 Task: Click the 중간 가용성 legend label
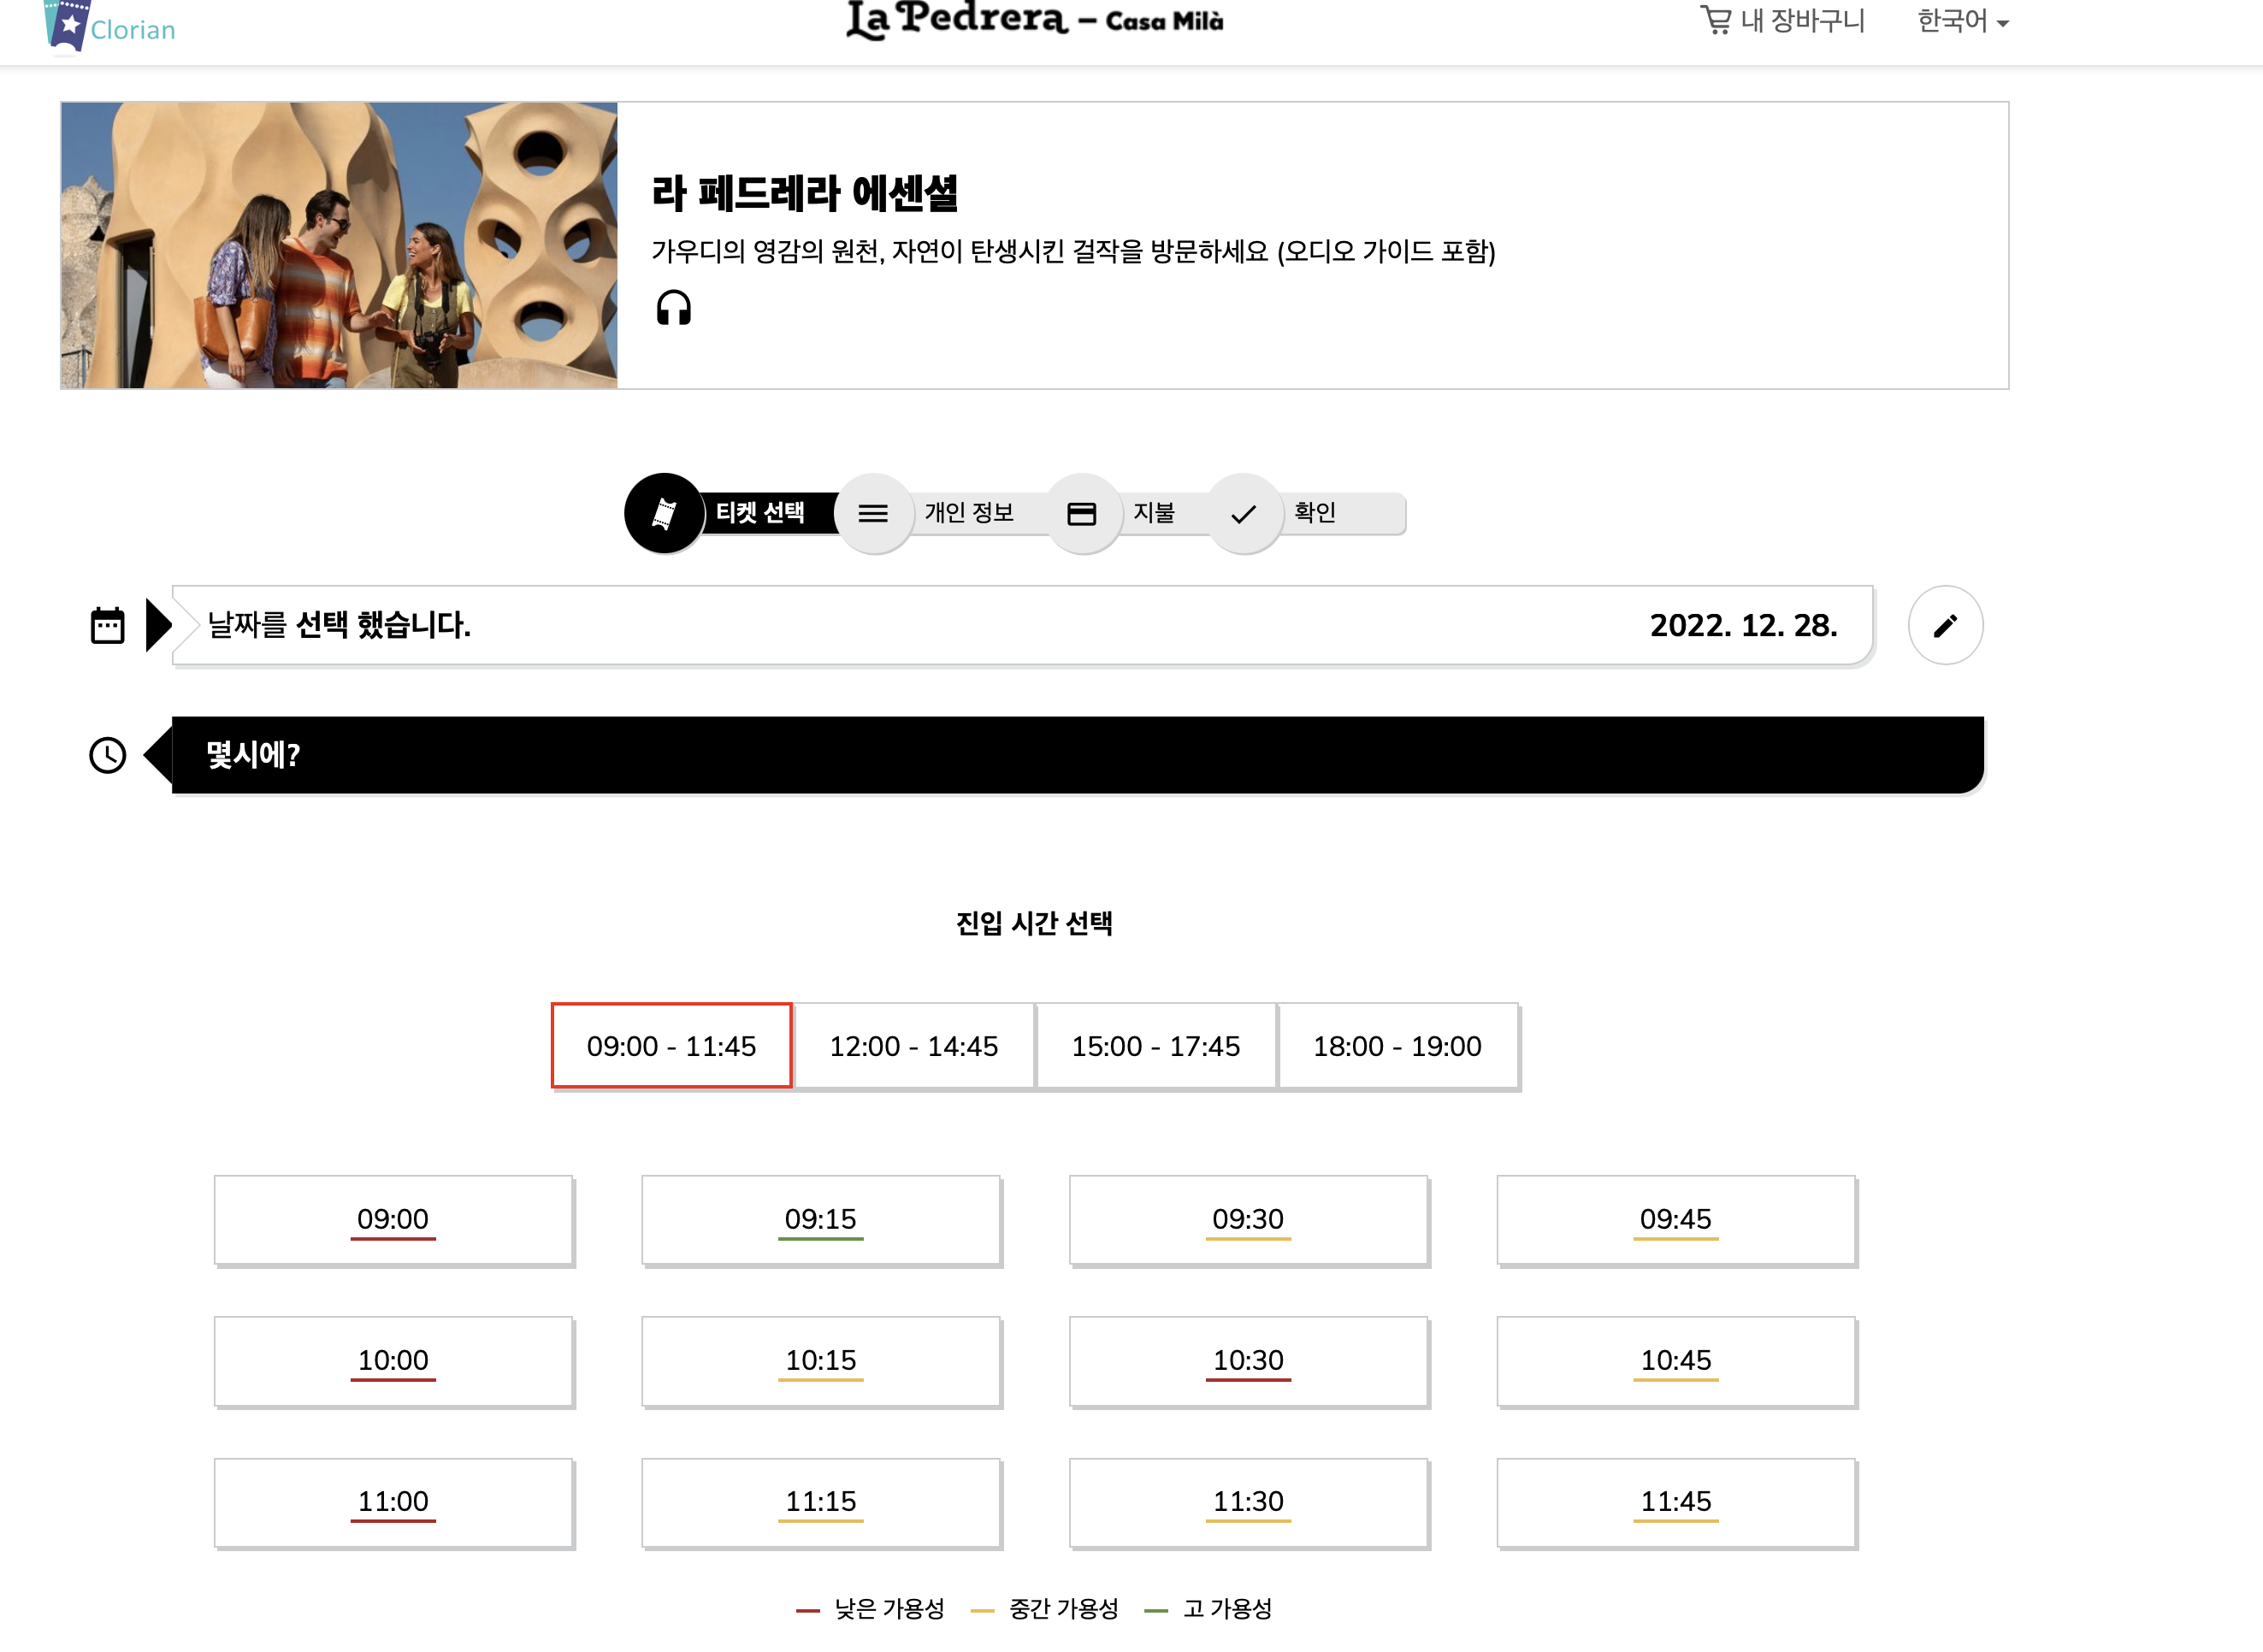[1063, 1608]
